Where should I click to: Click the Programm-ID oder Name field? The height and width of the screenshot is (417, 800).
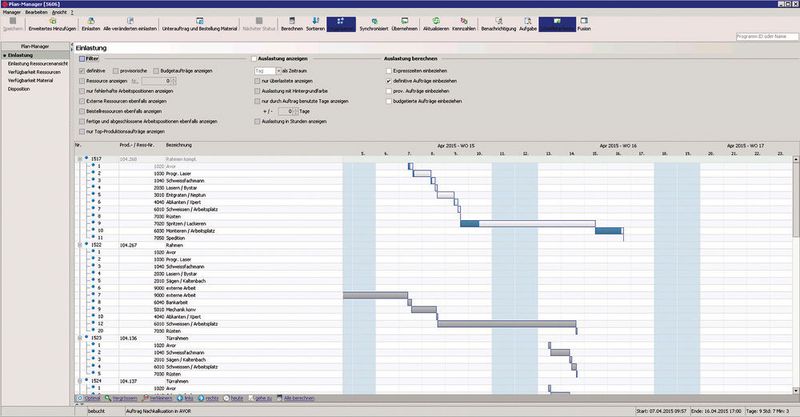point(766,37)
